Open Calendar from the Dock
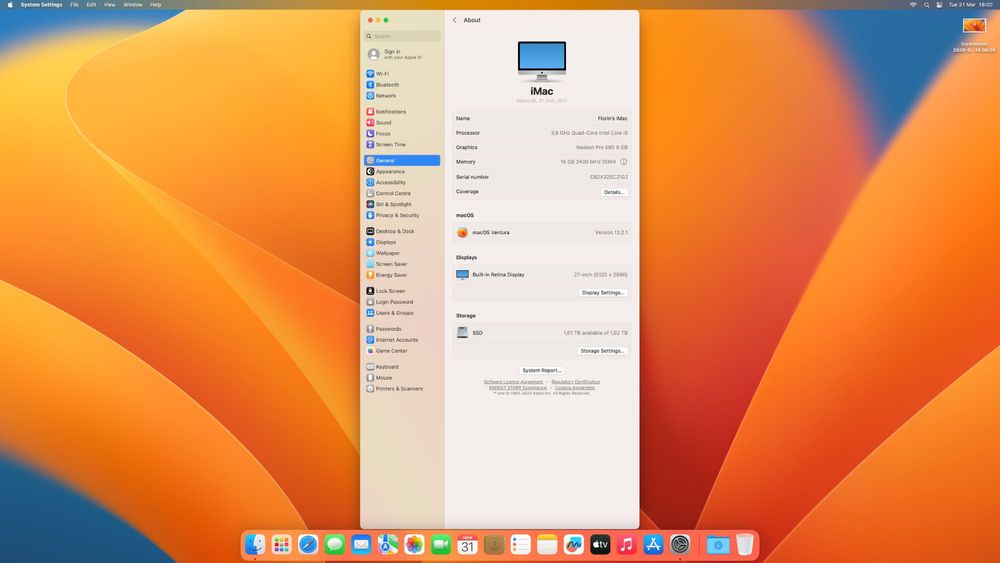This screenshot has height=563, width=1000. click(x=467, y=545)
